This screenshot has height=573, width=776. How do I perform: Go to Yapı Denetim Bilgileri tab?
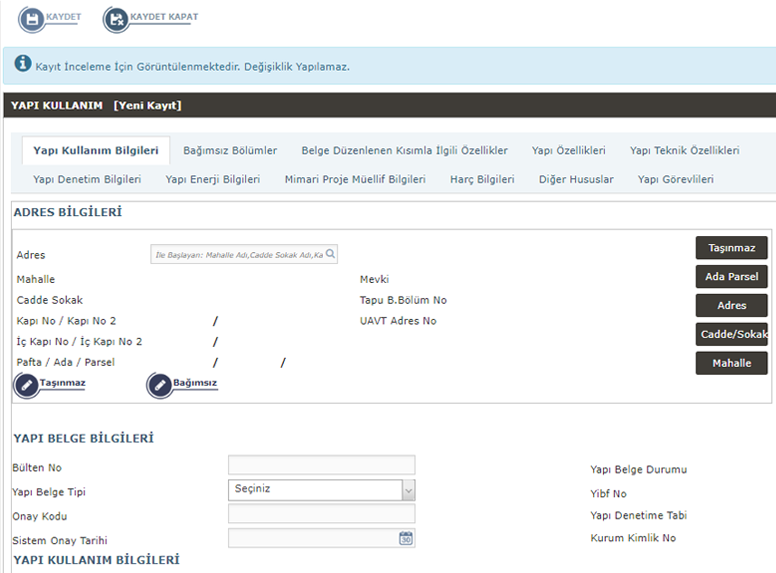pos(87,180)
